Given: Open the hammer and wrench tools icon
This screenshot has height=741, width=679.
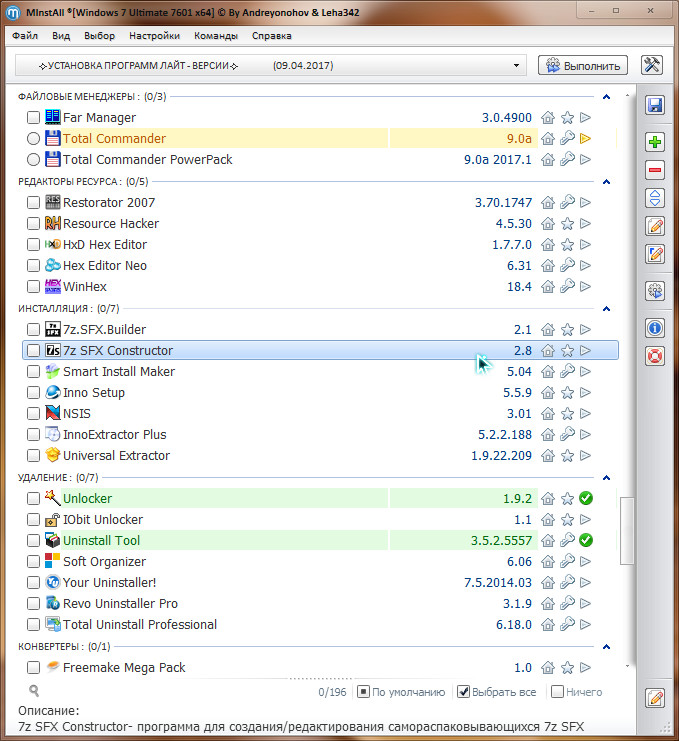Looking at the screenshot, I should [x=652, y=65].
